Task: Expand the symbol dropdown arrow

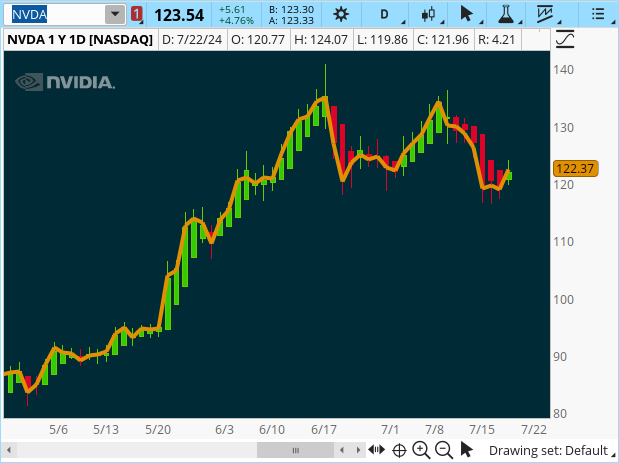Action: pos(115,15)
